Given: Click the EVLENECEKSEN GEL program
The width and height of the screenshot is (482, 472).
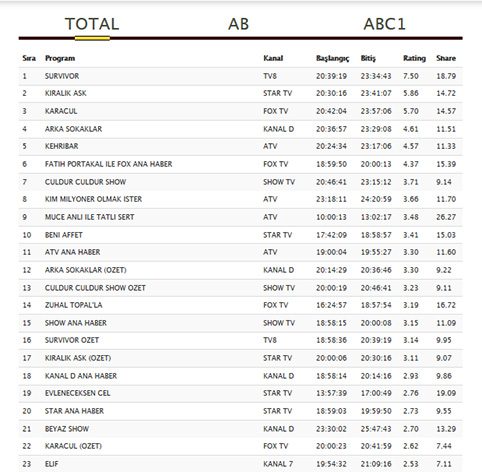Looking at the screenshot, I should [77, 393].
